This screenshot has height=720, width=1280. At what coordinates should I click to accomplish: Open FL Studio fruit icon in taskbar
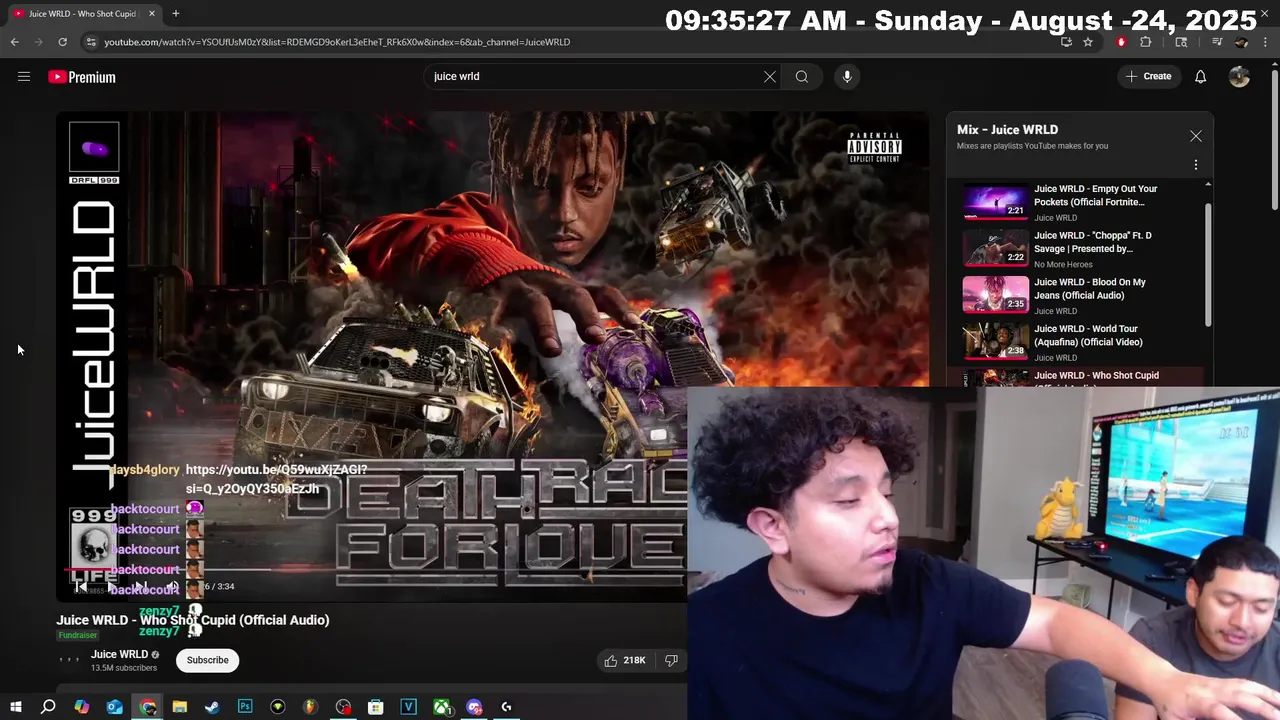click(310, 707)
